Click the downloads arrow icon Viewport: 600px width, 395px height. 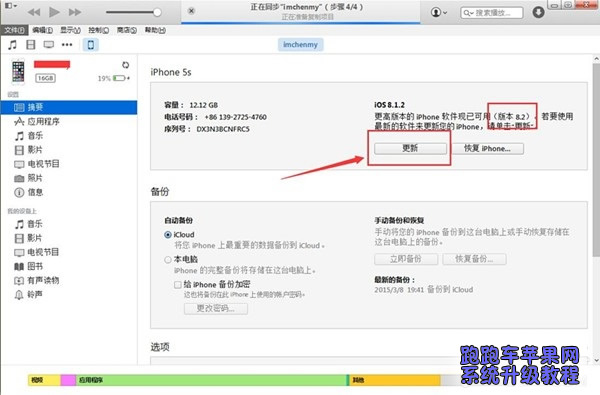point(538,12)
